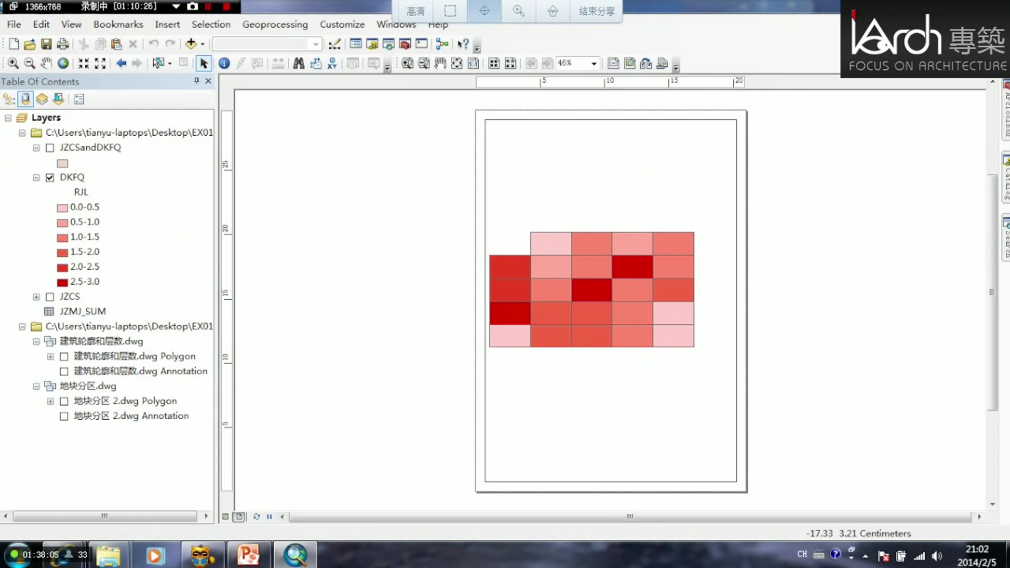The image size is (1010, 568).
Task: Select layout Zoom In page tool
Action: tap(407, 63)
